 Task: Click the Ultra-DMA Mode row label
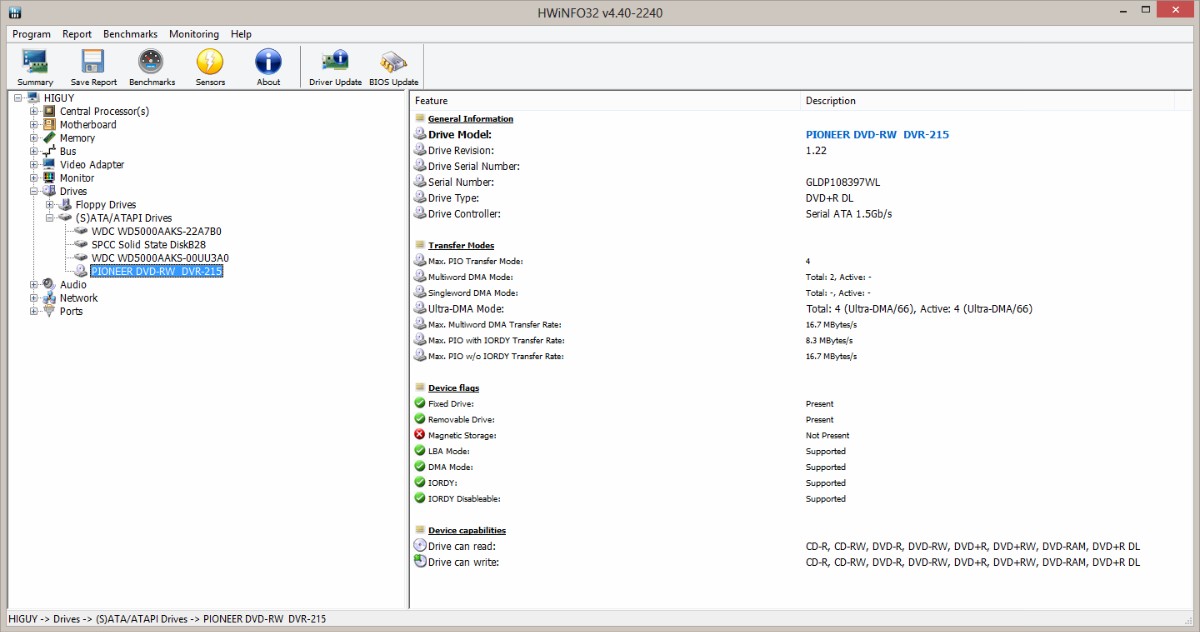[466, 309]
